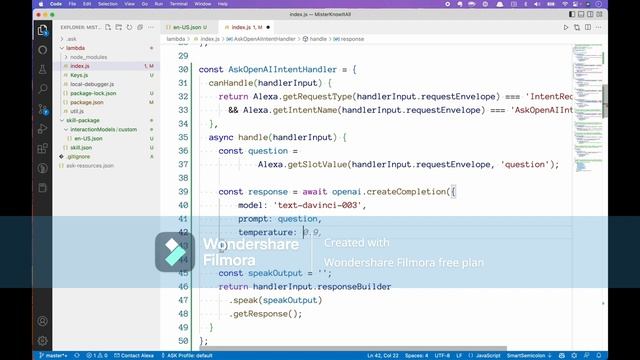
Task: Split the editor to the right
Action: click(x=588, y=27)
